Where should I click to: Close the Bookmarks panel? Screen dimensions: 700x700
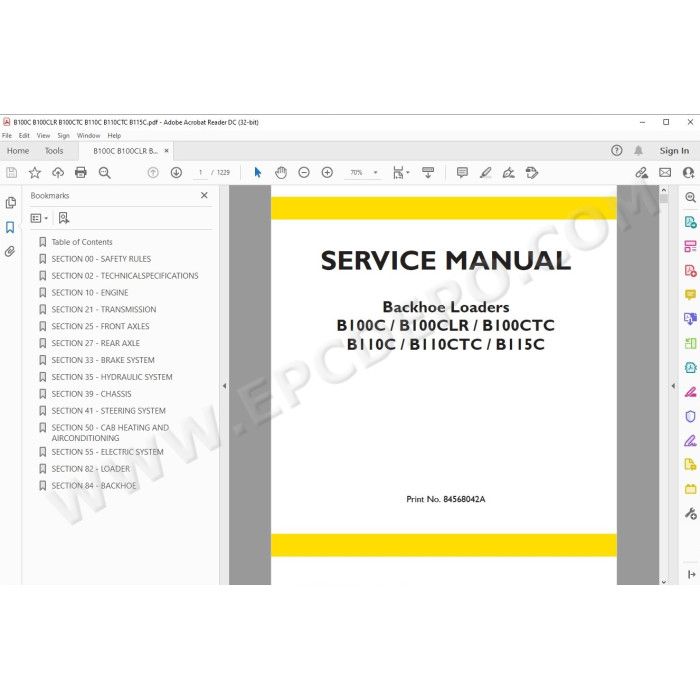point(204,195)
